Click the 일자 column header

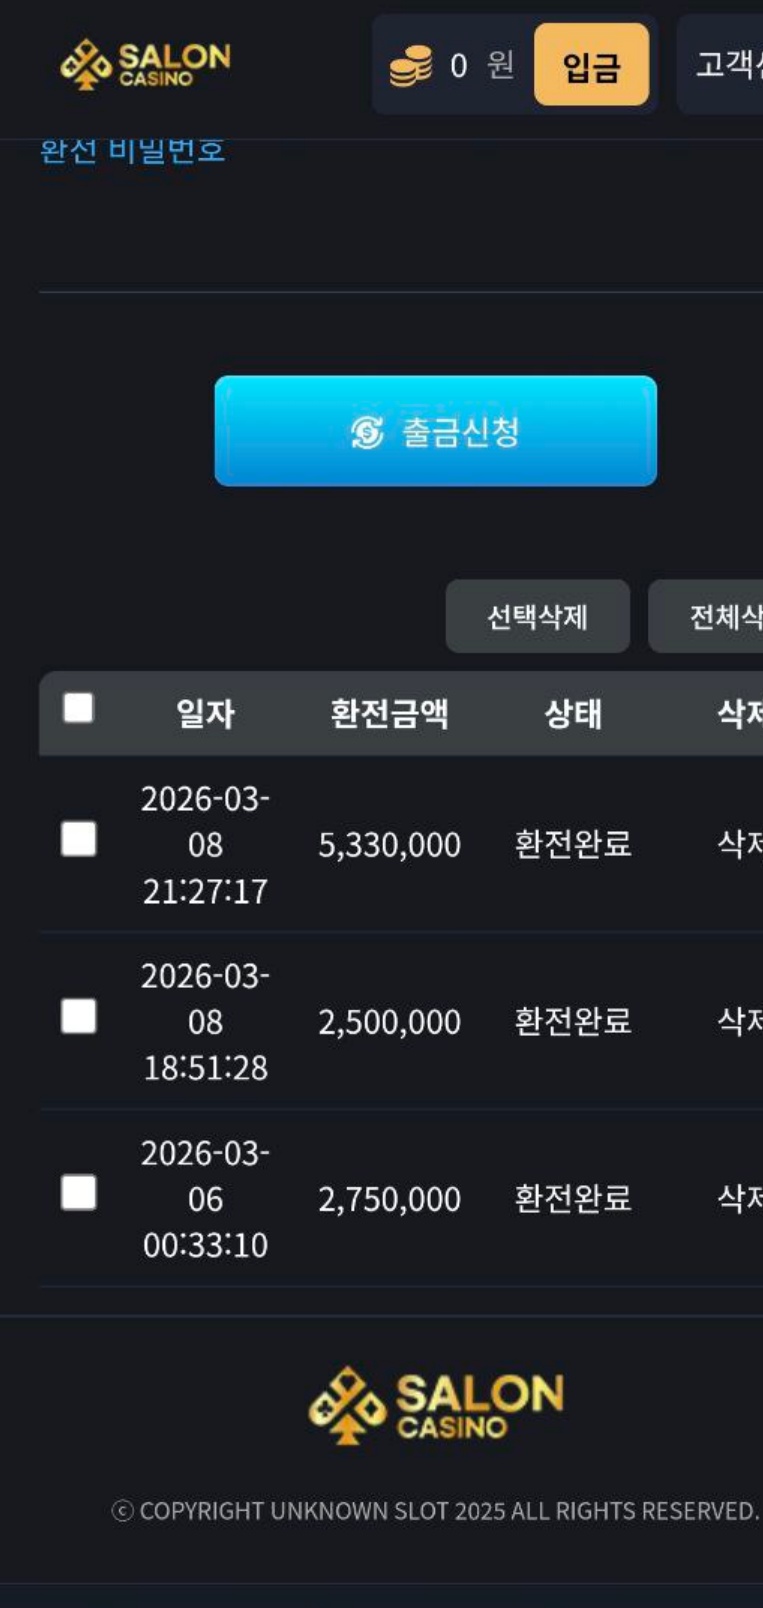[x=205, y=714]
